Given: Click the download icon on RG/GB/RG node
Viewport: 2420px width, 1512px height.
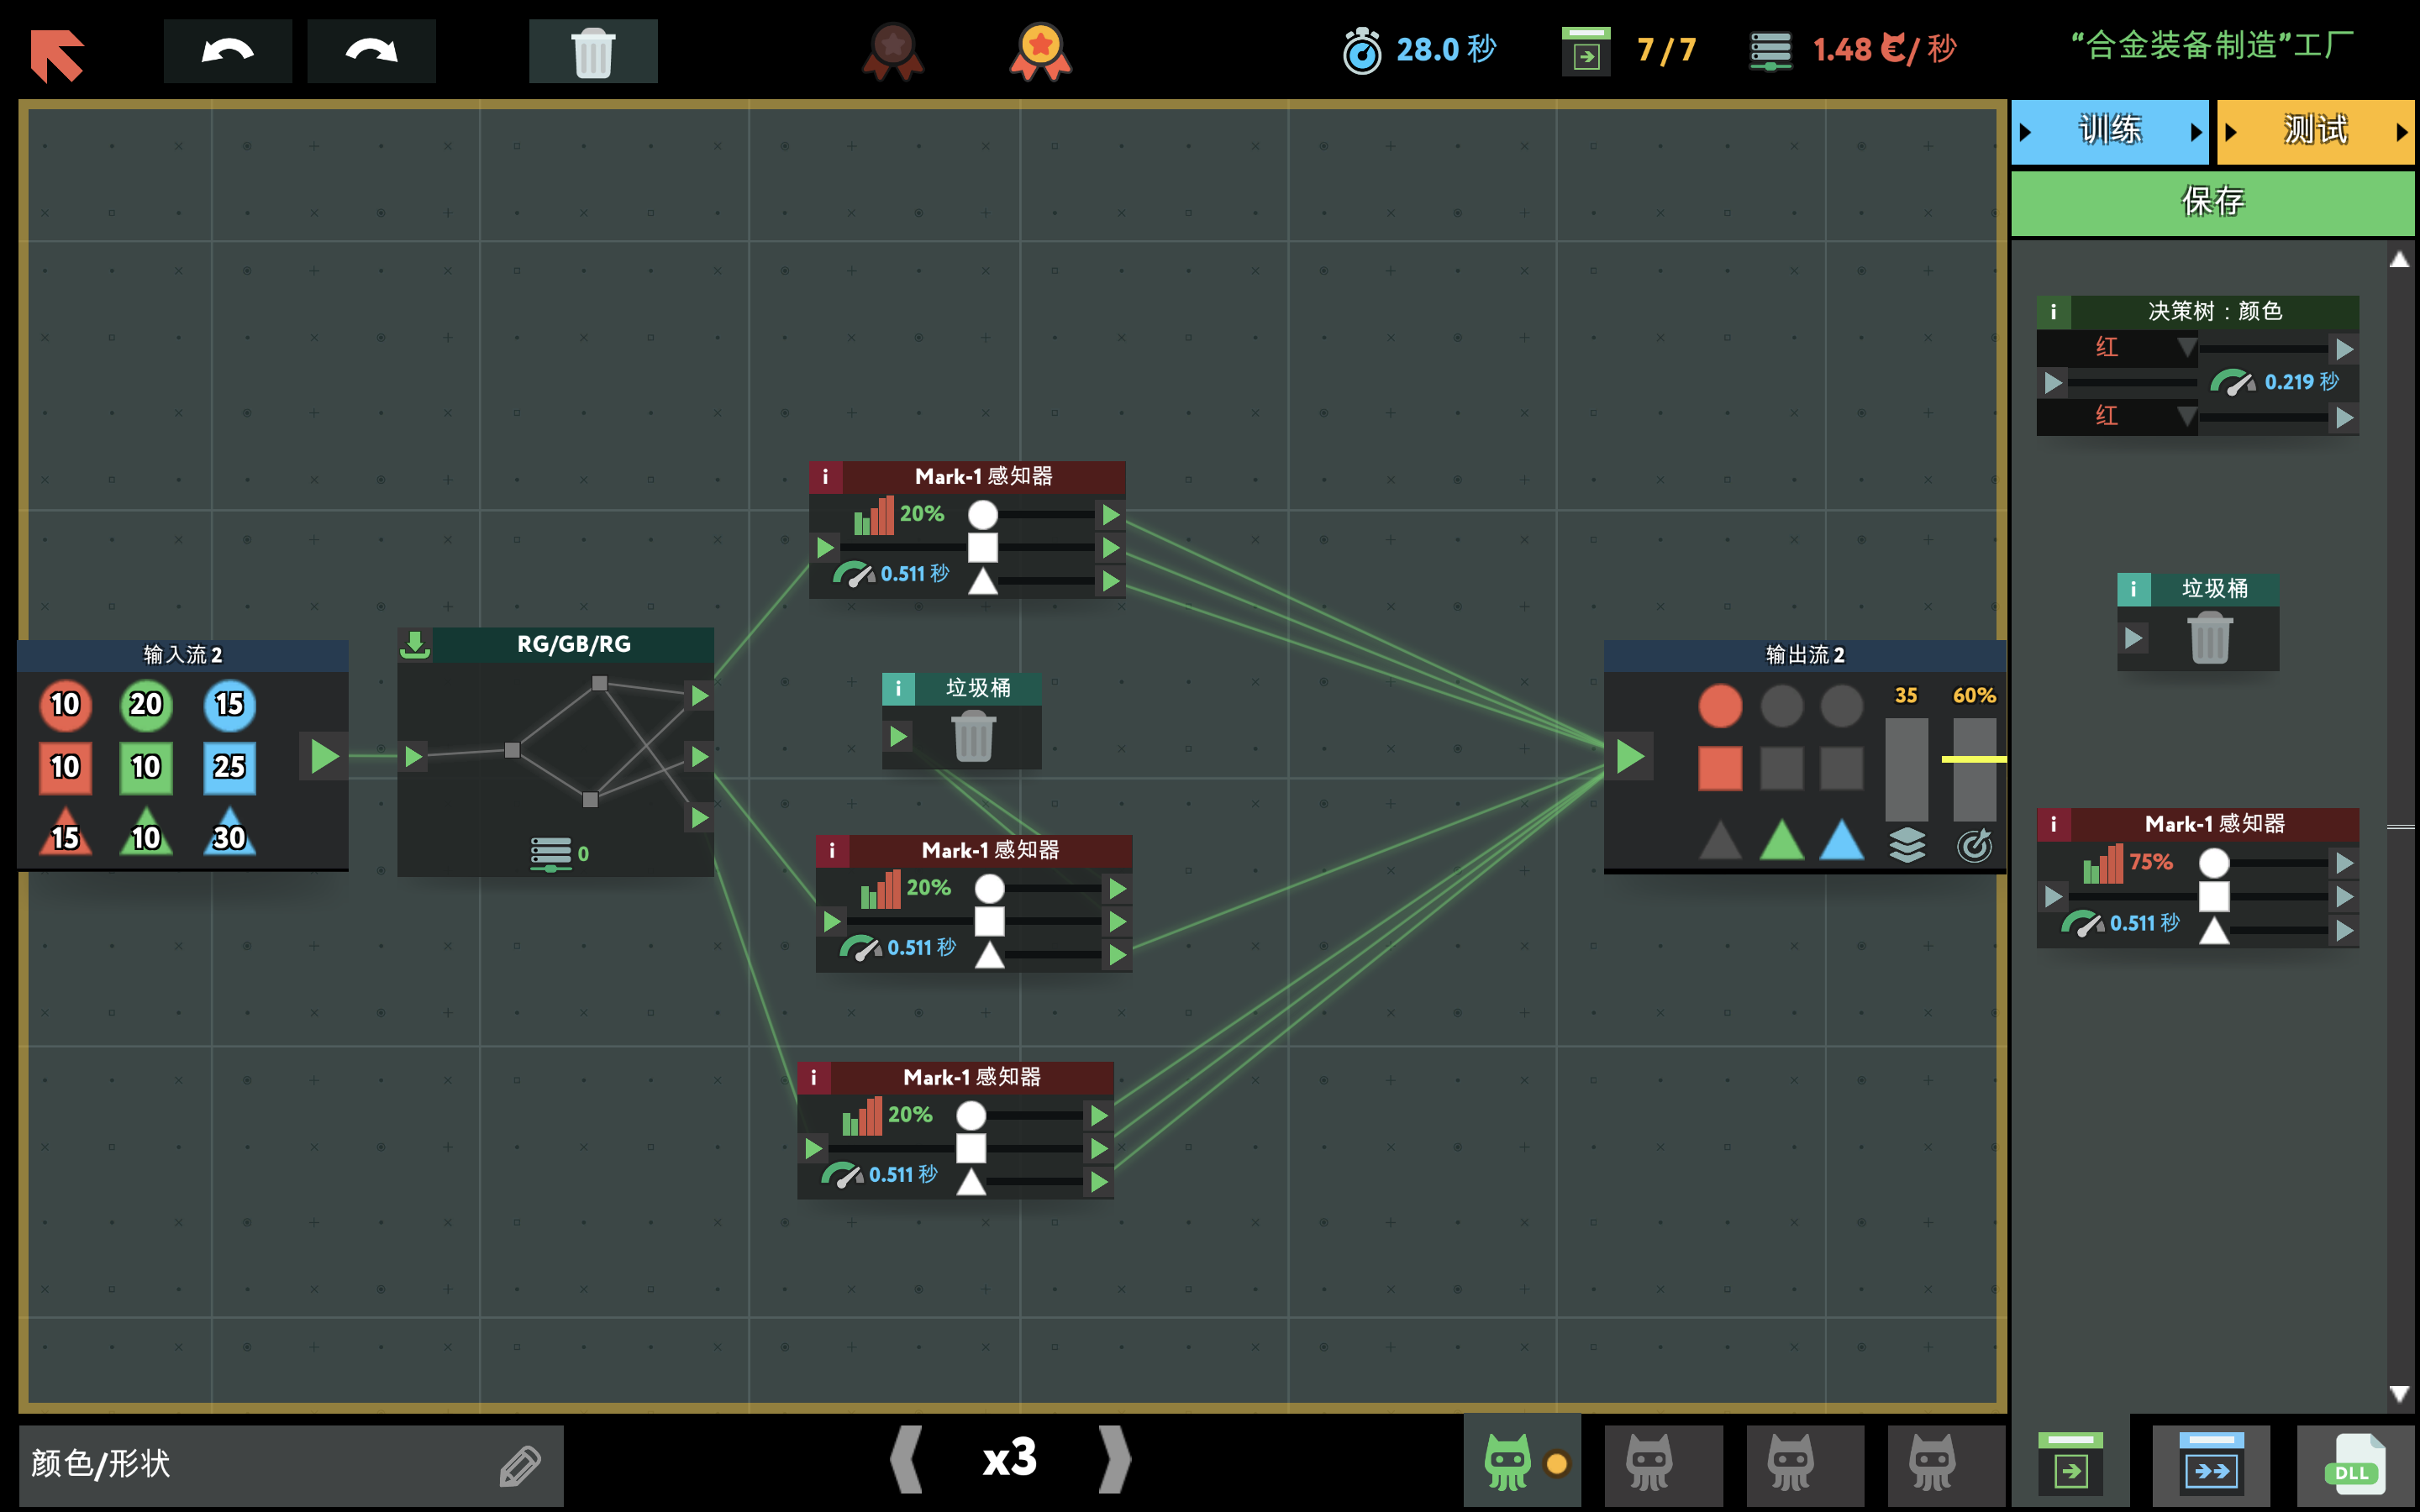Looking at the screenshot, I should (x=415, y=644).
